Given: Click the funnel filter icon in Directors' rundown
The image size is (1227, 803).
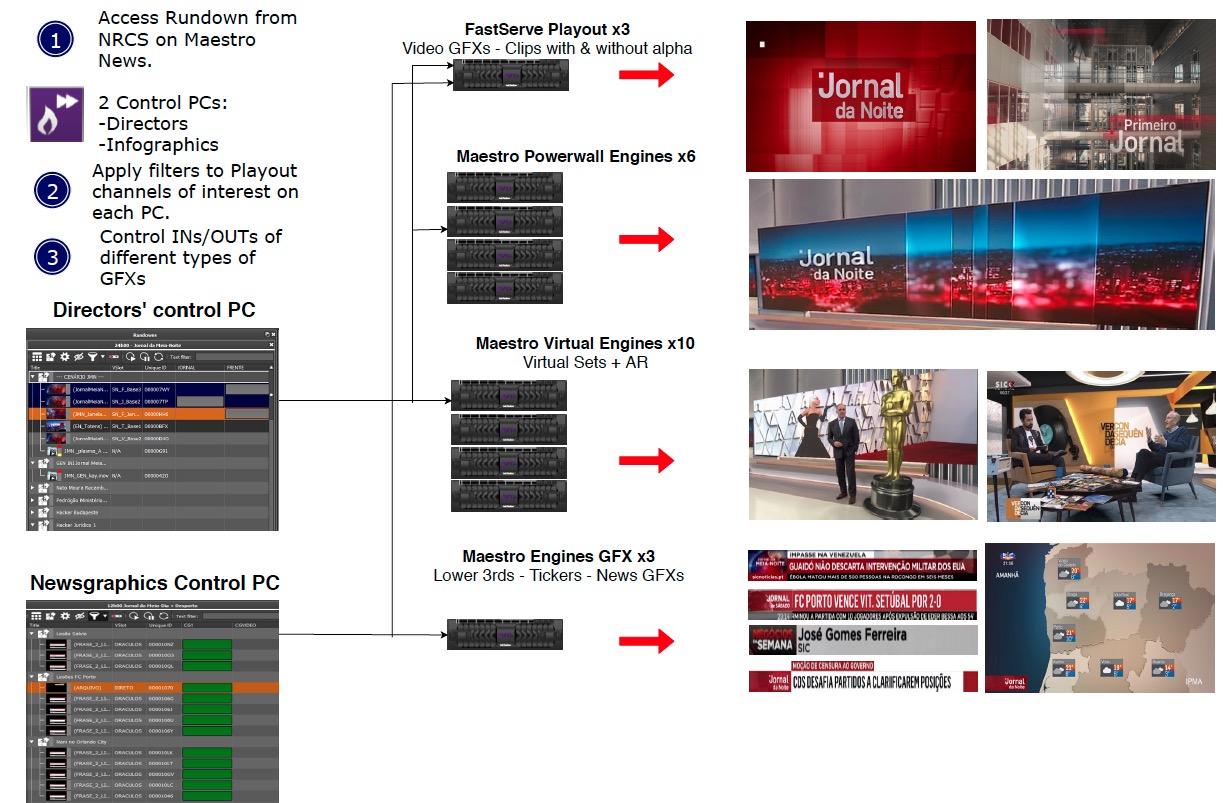Looking at the screenshot, I should pyautogui.click(x=93, y=357).
